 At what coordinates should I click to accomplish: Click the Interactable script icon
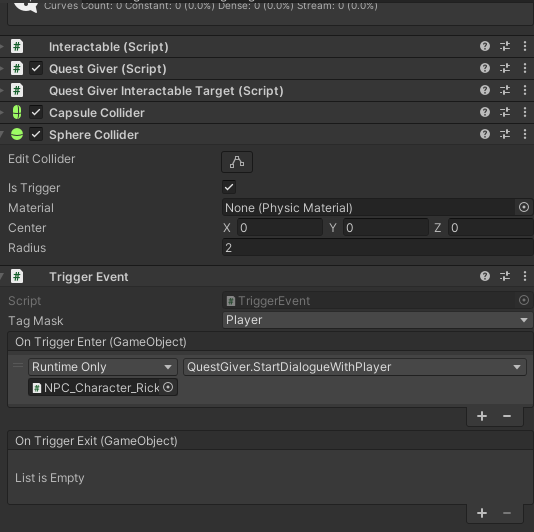[17, 46]
